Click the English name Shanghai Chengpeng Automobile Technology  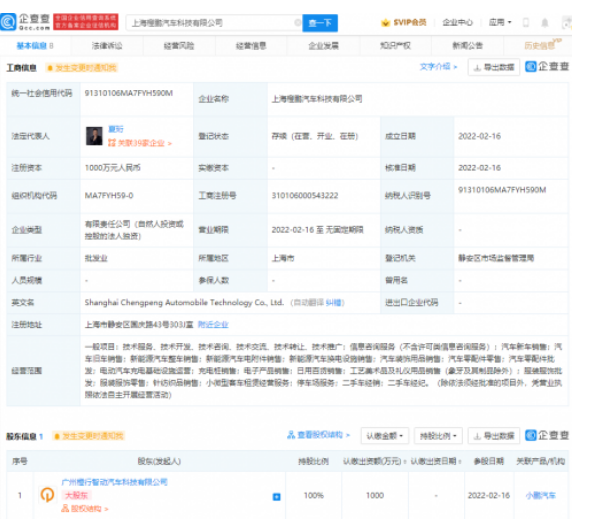(184, 302)
